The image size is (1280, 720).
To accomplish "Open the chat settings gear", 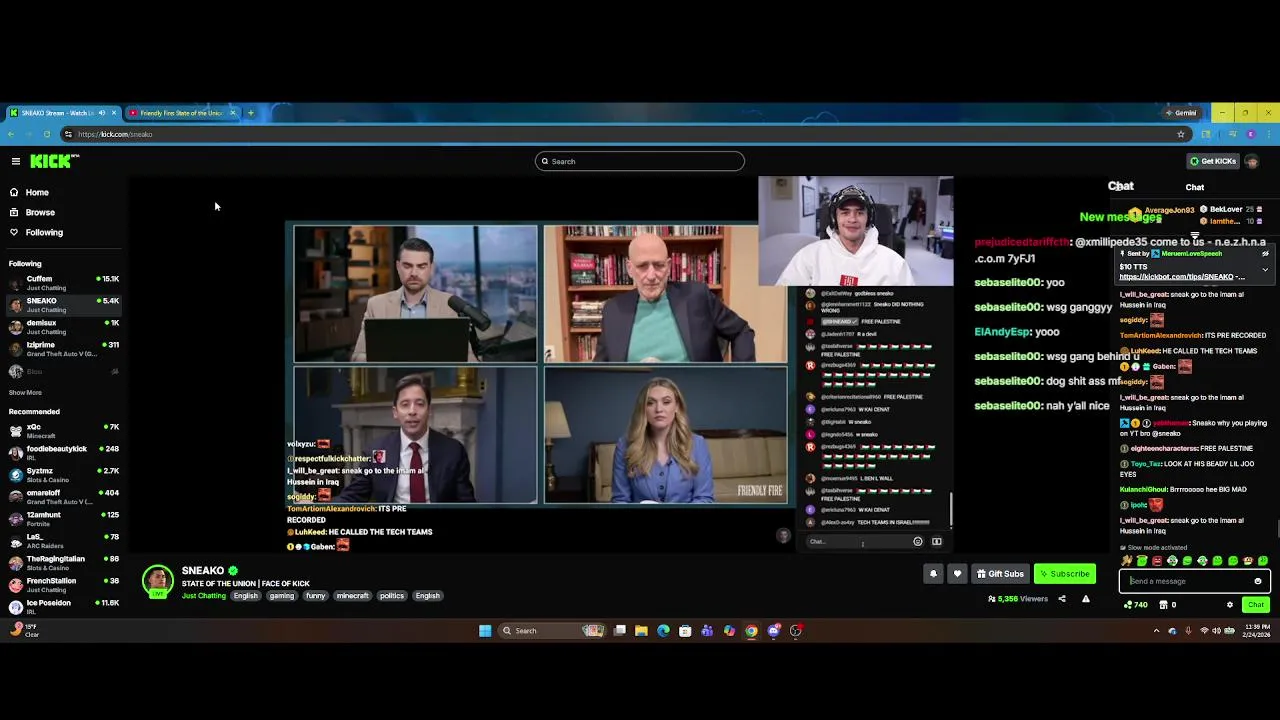I will point(1230,605).
